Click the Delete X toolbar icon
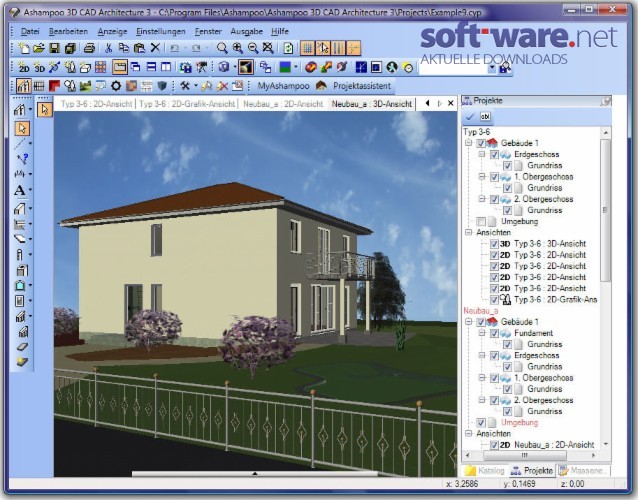 point(155,49)
